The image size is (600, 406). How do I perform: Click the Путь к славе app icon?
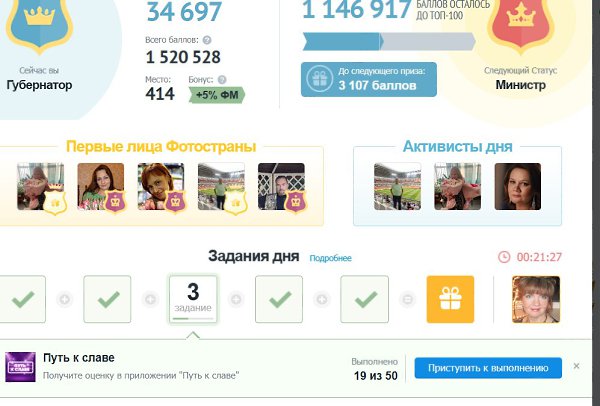[x=20, y=367]
